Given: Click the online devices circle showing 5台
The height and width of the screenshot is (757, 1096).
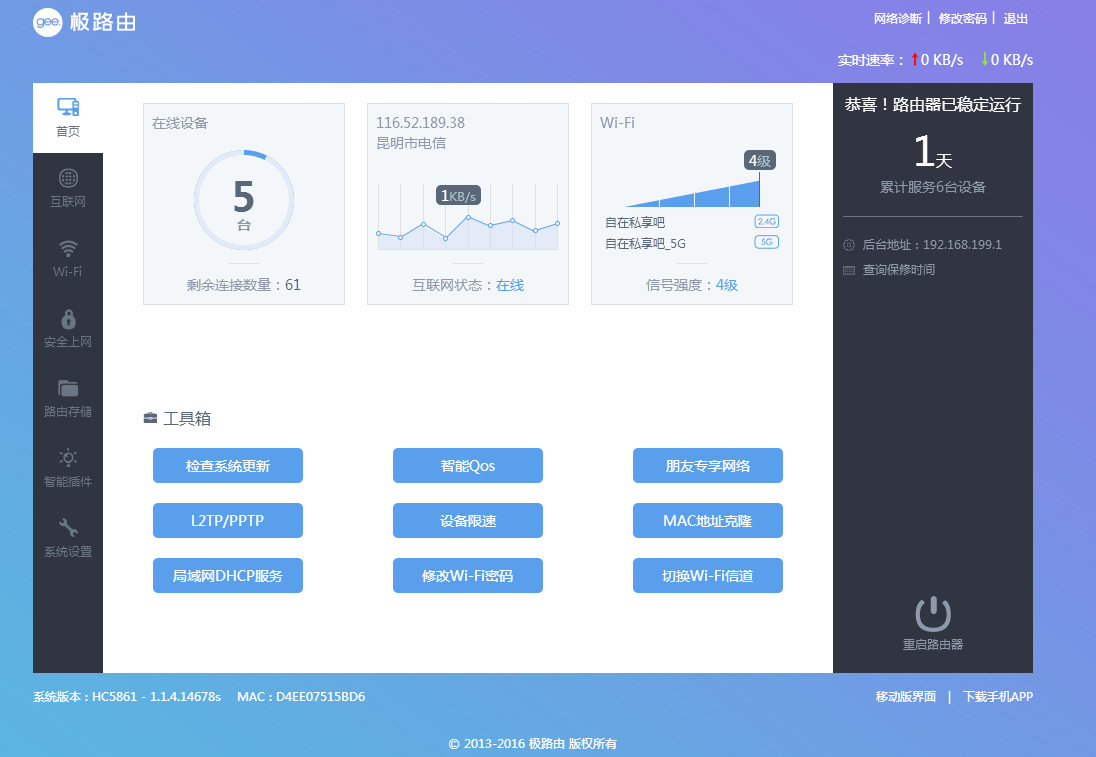Looking at the screenshot, I should (244, 200).
